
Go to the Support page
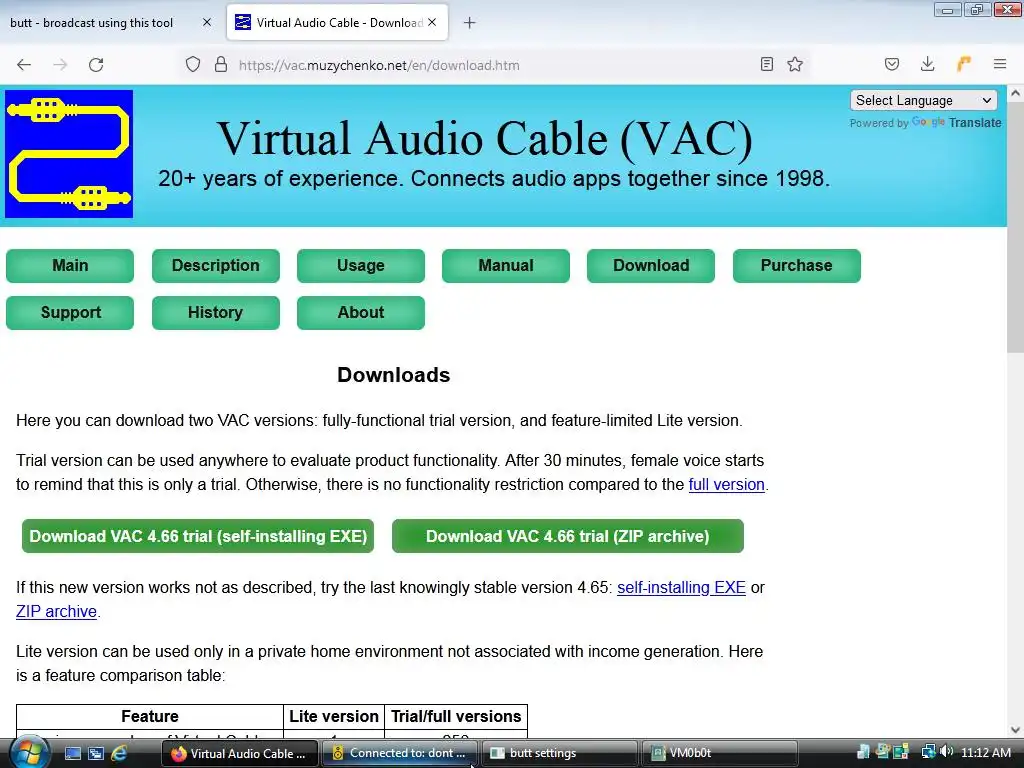[70, 313]
